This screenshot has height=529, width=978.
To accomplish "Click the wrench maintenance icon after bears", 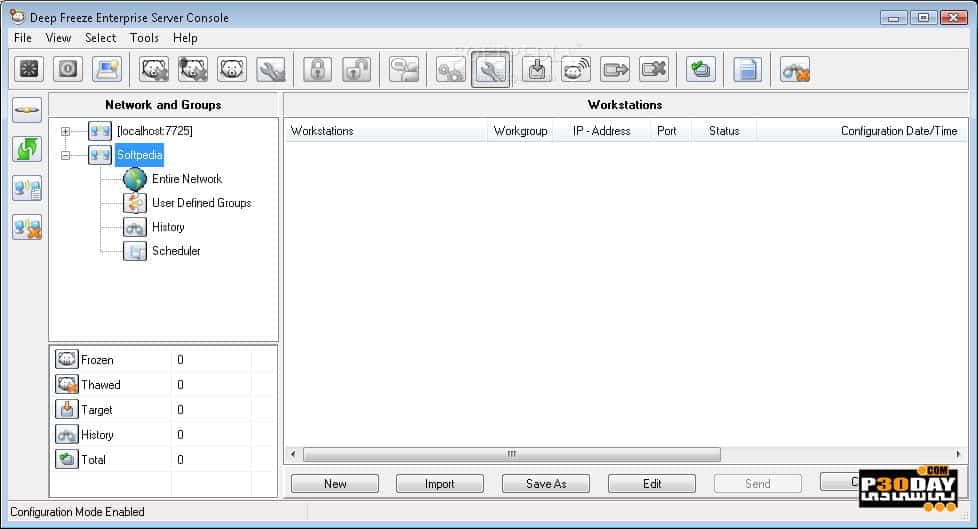I will coord(271,69).
